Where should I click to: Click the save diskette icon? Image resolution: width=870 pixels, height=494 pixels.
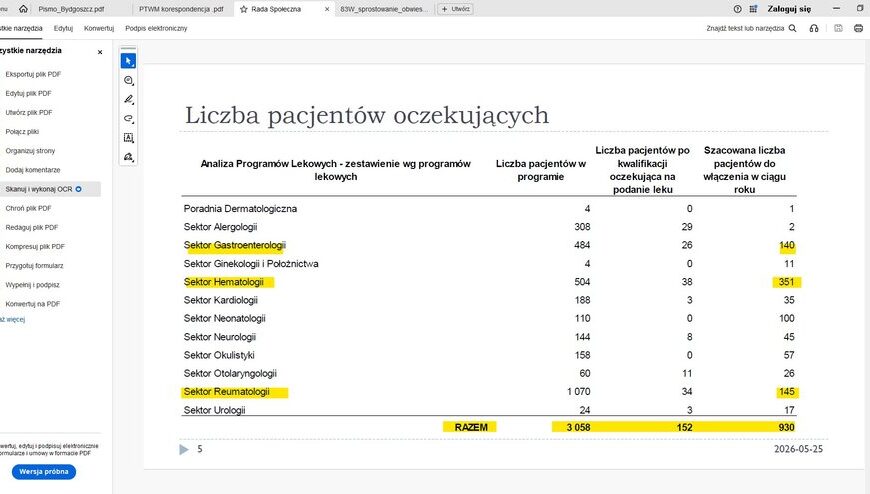pos(838,28)
